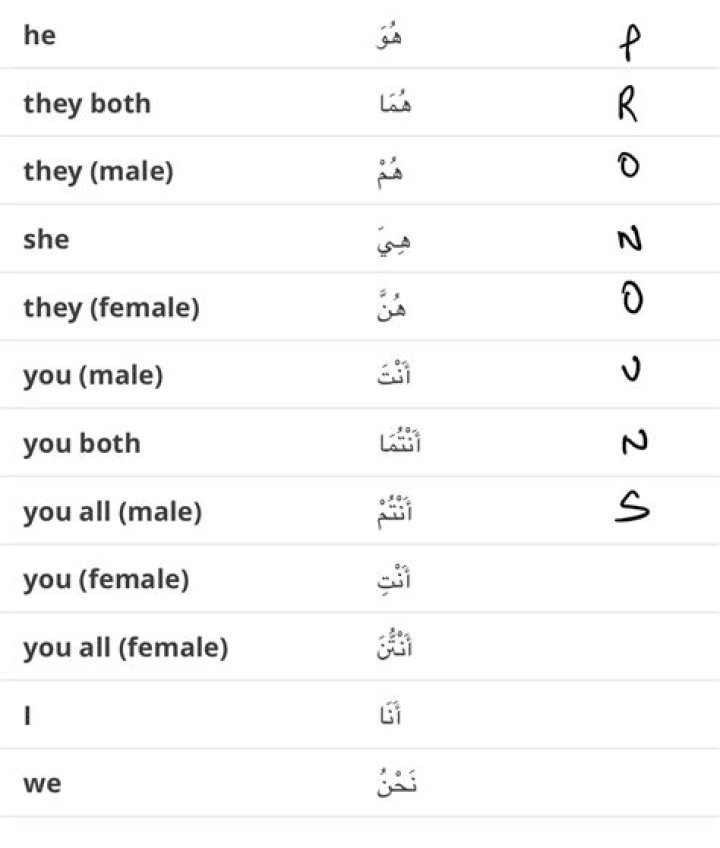The width and height of the screenshot is (720, 848).
Task: Click the English pronoun "I"
Action: 28,716
